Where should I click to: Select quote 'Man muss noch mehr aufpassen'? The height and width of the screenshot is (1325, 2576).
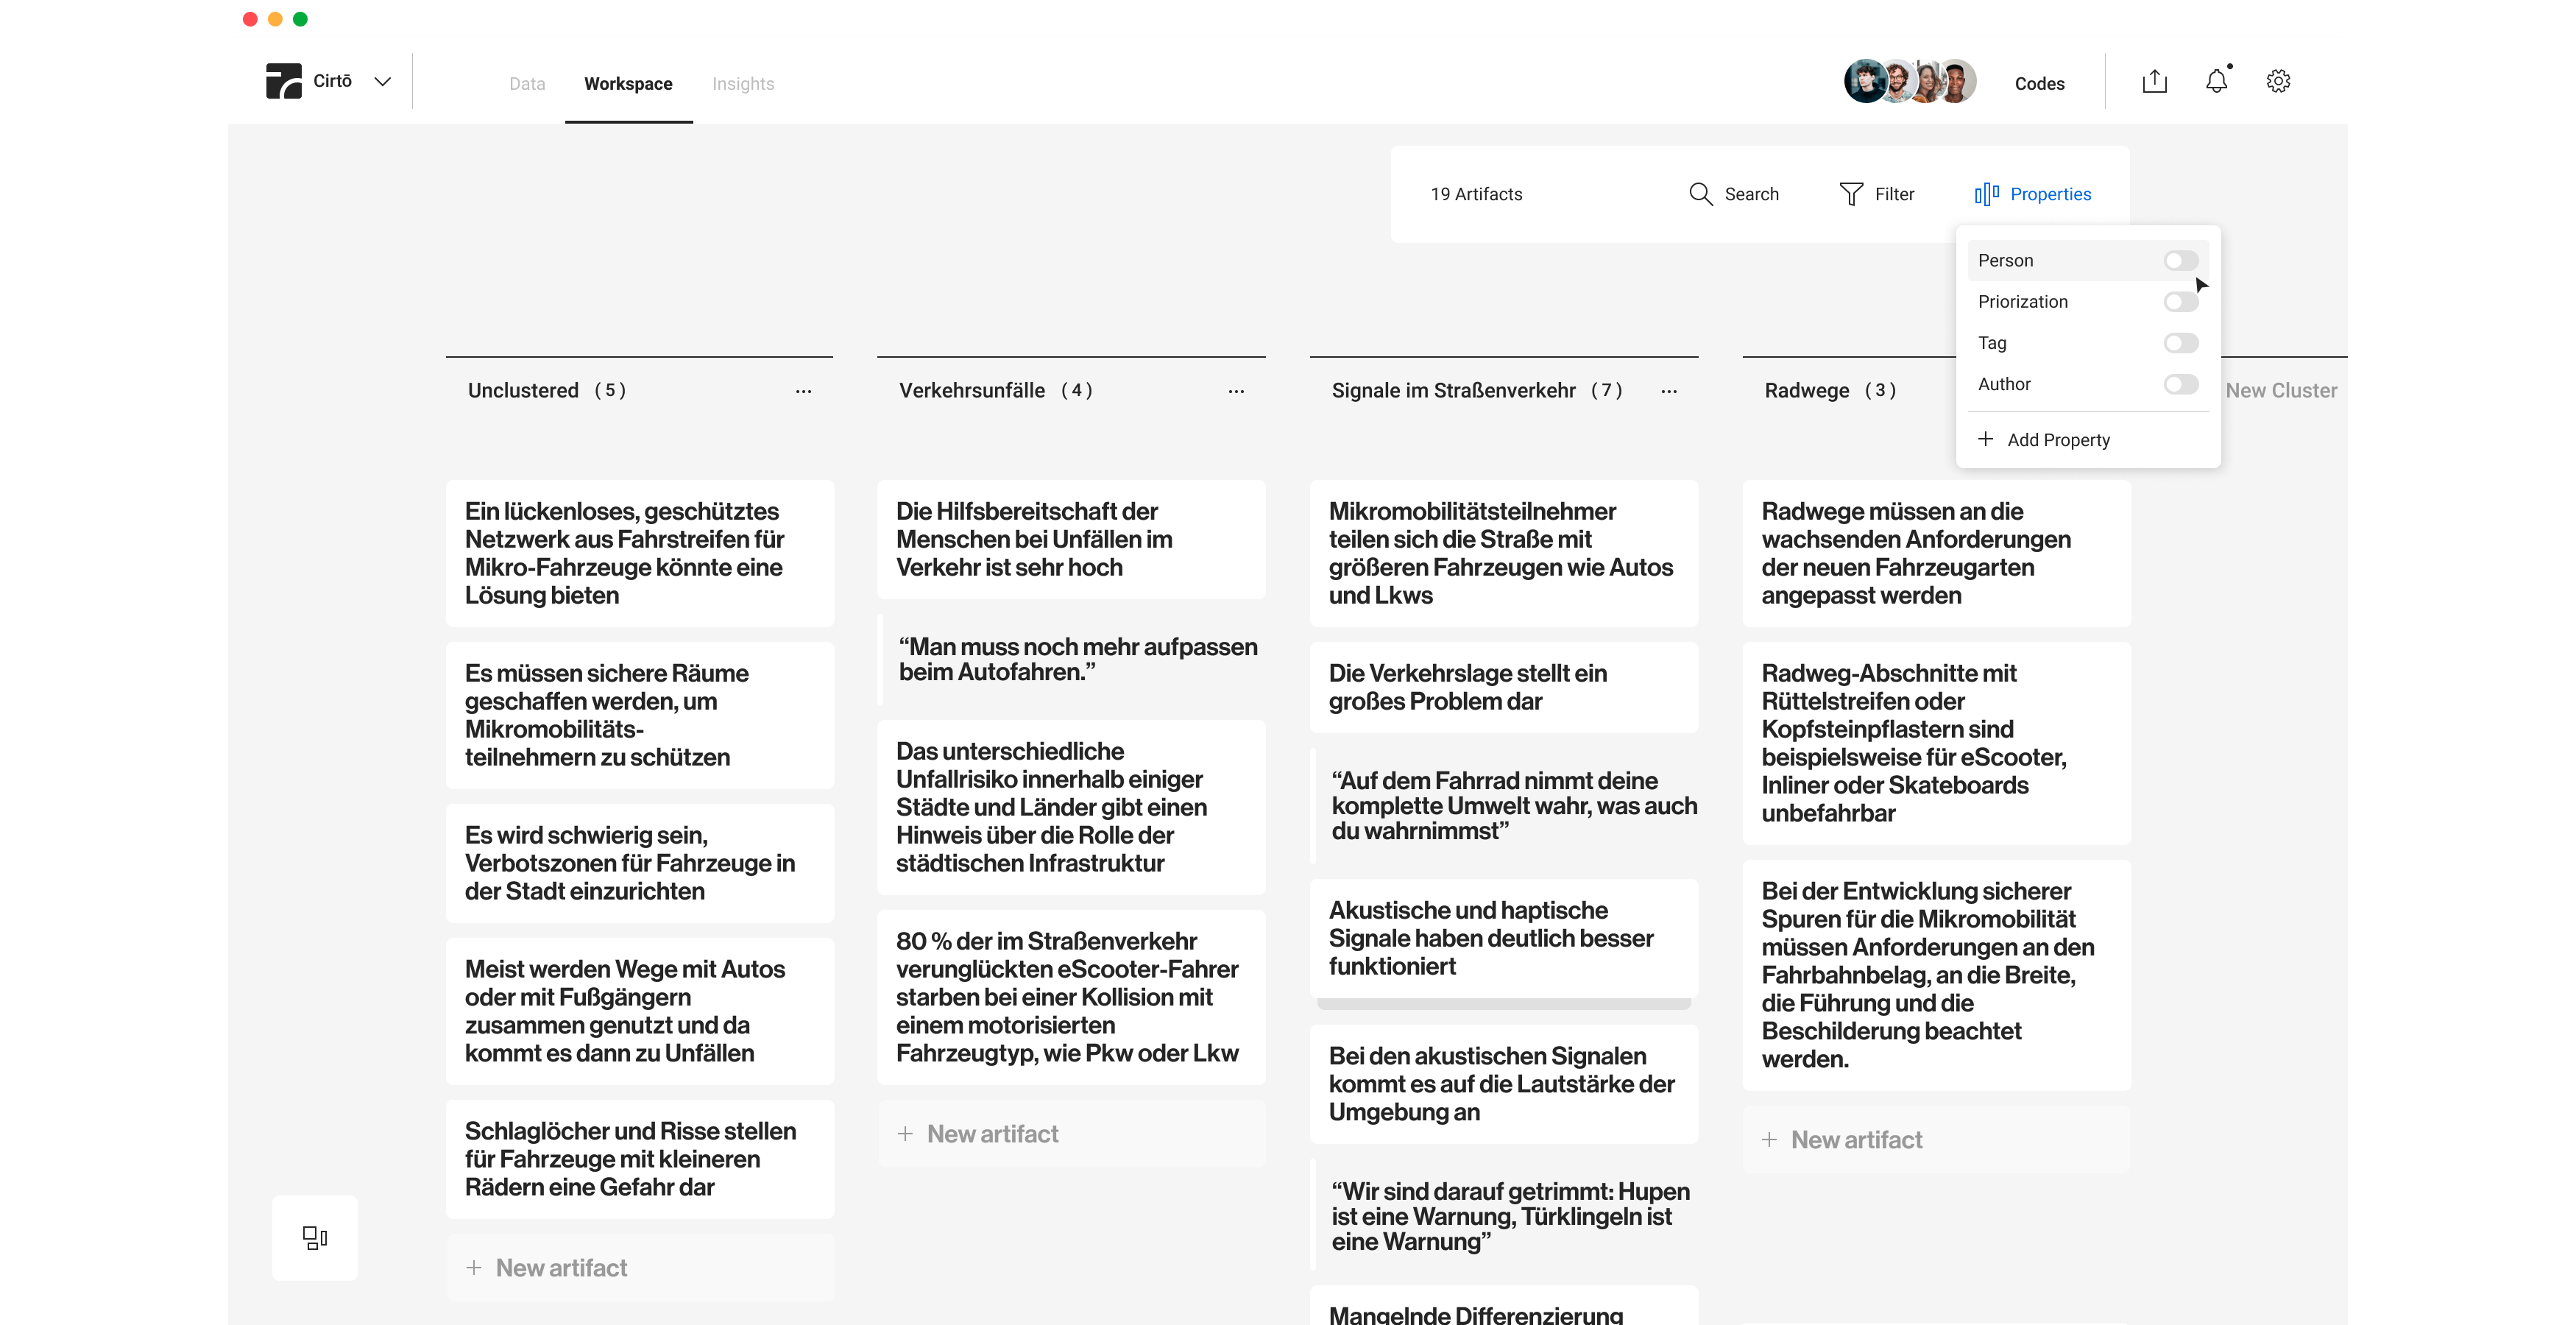pos(1071,660)
